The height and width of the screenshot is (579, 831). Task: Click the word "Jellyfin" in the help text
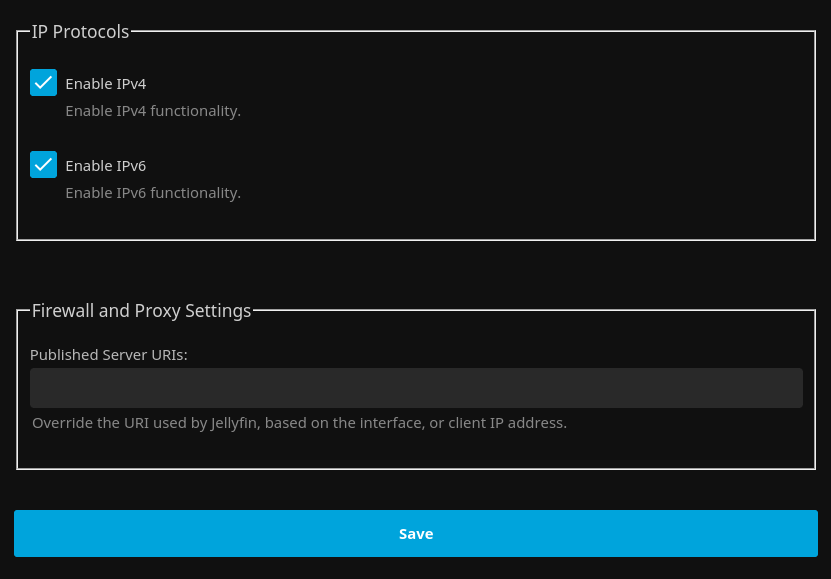pyautogui.click(x=236, y=423)
